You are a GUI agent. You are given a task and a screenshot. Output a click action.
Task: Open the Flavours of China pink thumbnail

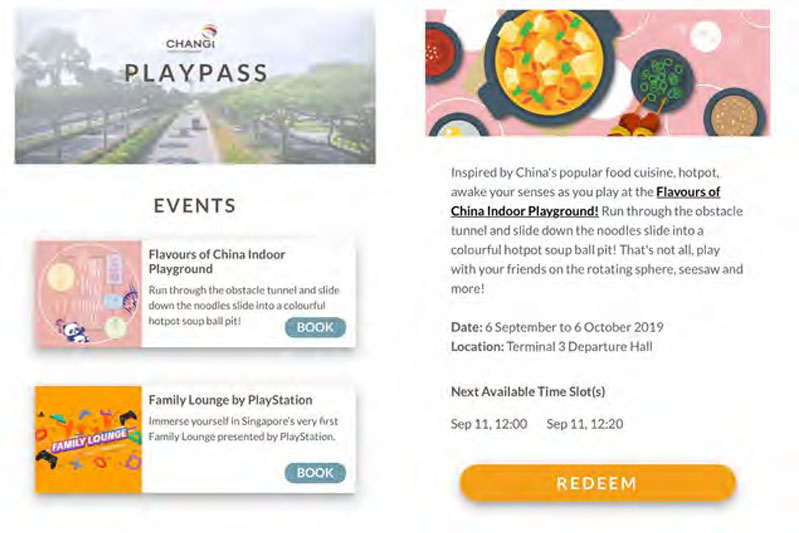click(x=88, y=294)
